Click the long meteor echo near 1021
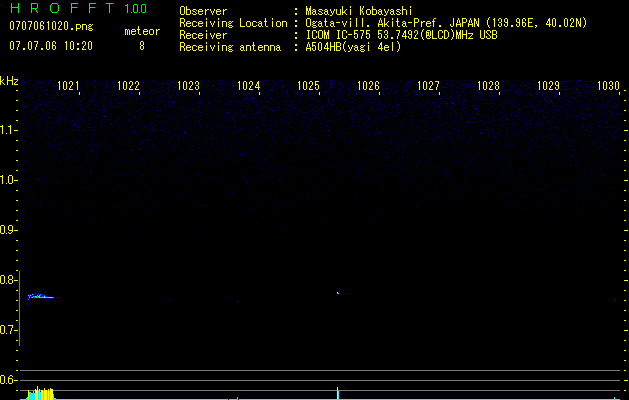Screen dimensions: 629x400 [42, 296]
